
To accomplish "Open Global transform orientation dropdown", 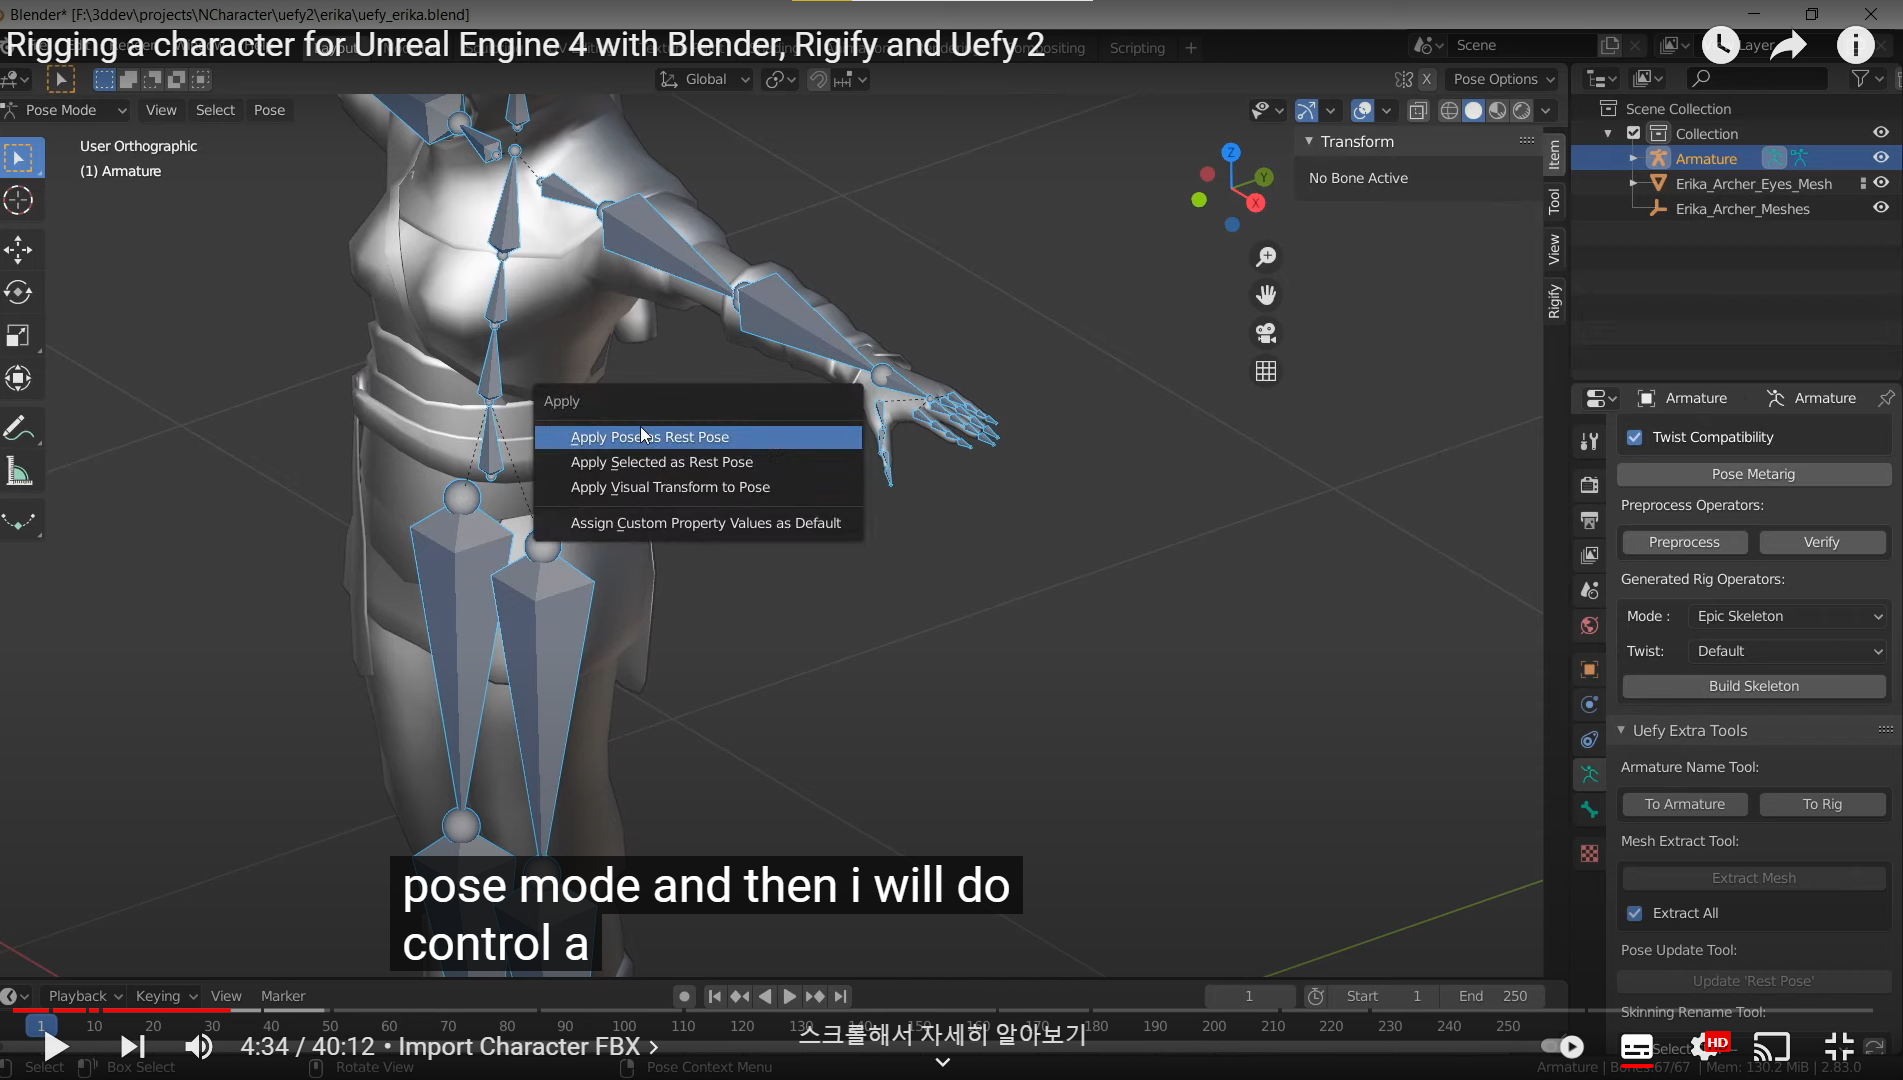I will (x=704, y=79).
